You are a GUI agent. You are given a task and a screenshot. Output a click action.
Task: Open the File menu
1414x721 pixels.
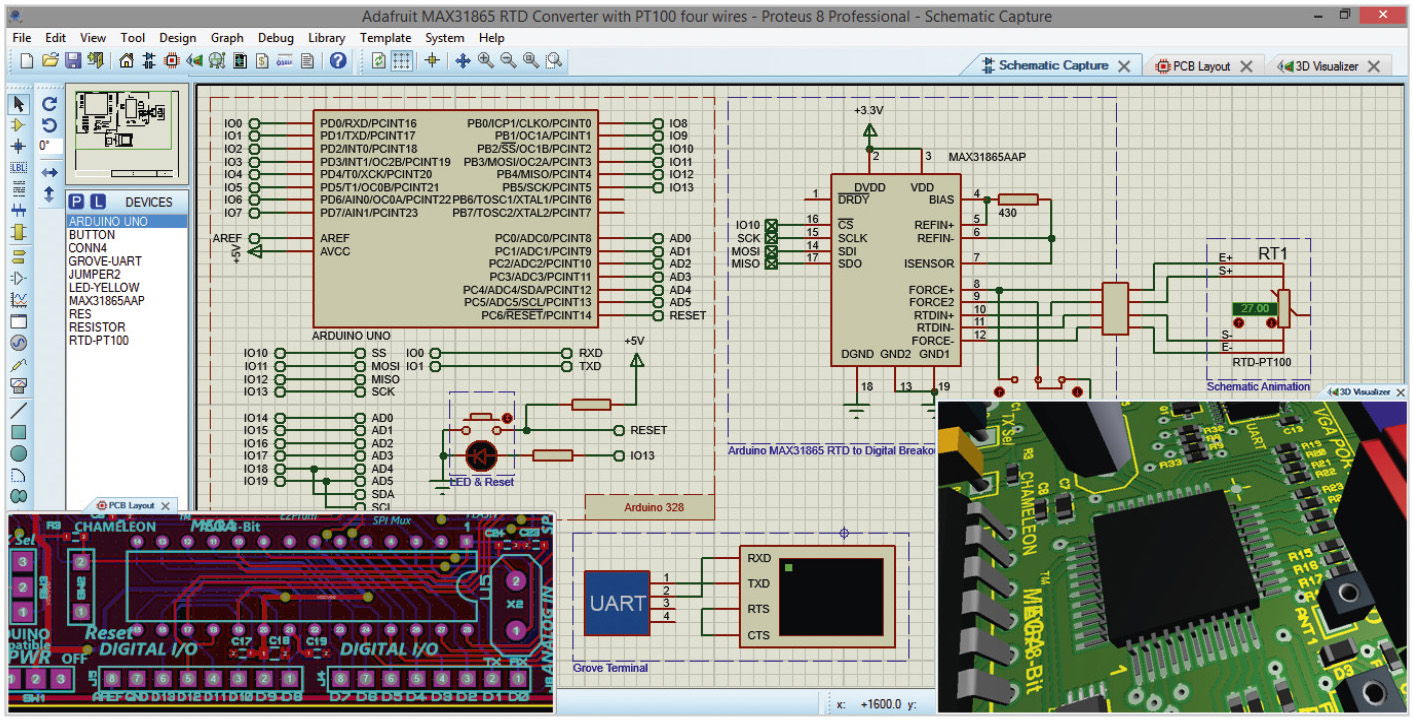pyautogui.click(x=22, y=38)
